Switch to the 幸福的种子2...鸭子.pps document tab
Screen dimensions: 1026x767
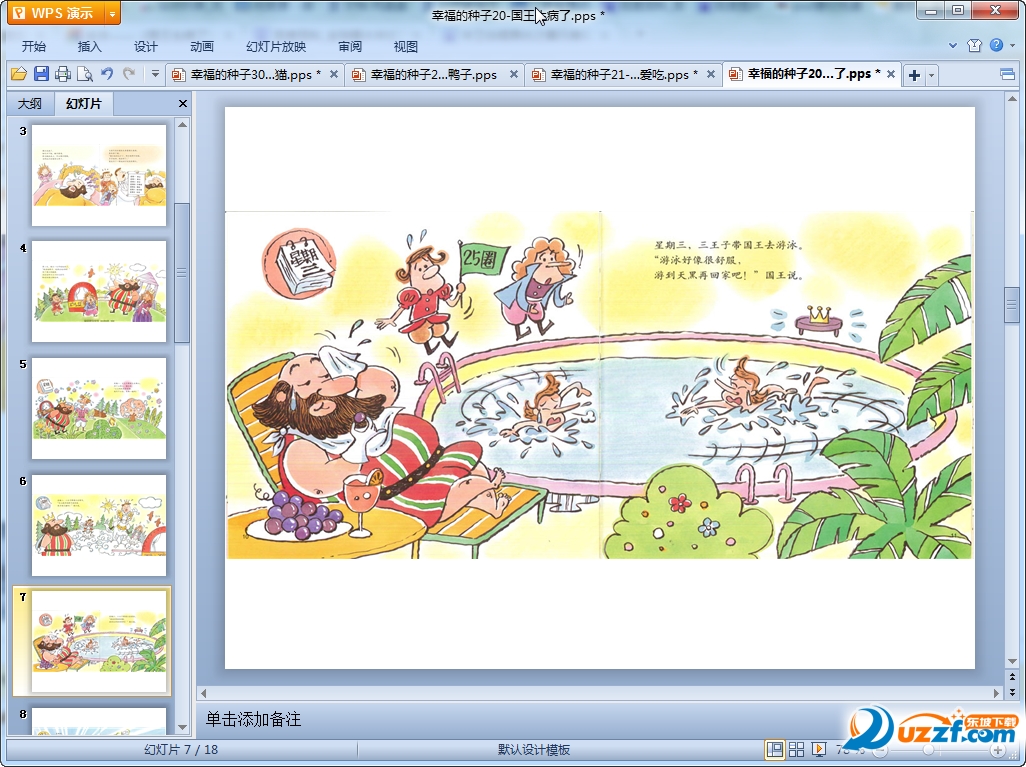click(x=433, y=75)
